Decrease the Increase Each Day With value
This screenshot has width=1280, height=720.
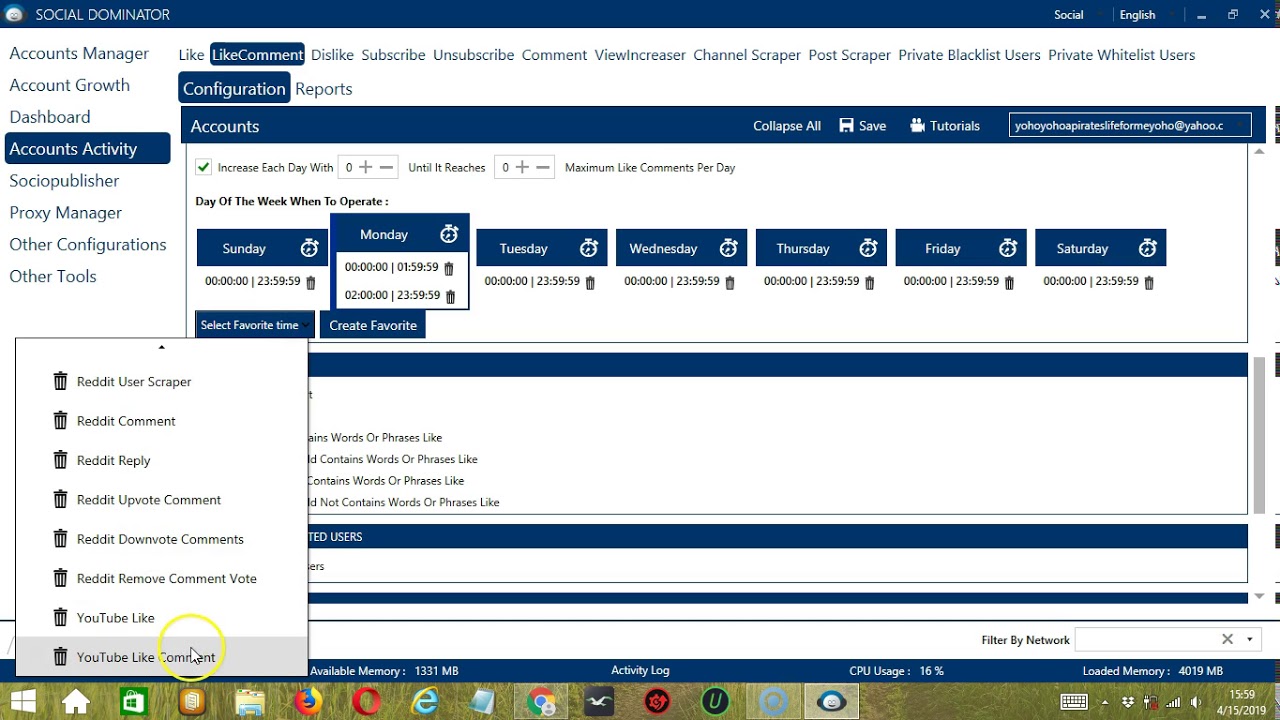pos(386,167)
